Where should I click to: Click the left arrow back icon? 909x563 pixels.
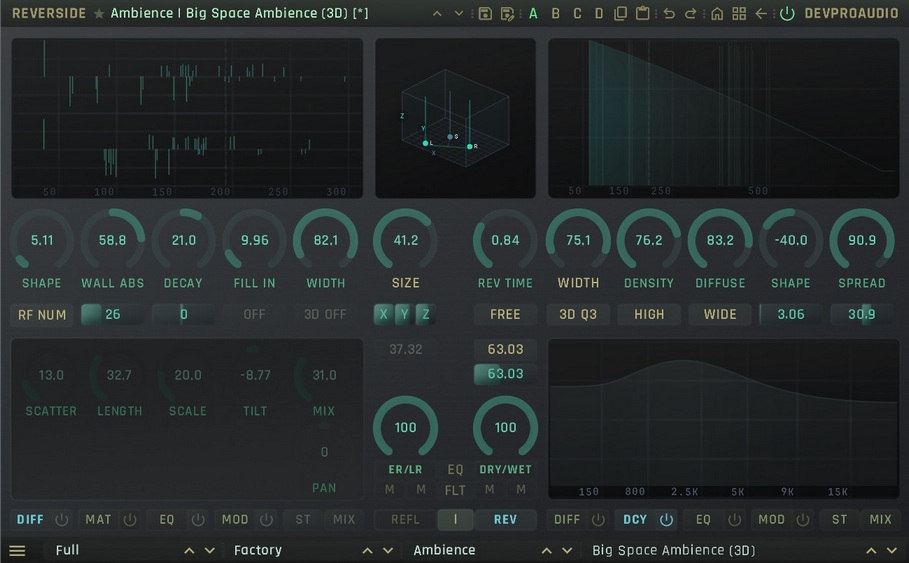[x=761, y=13]
